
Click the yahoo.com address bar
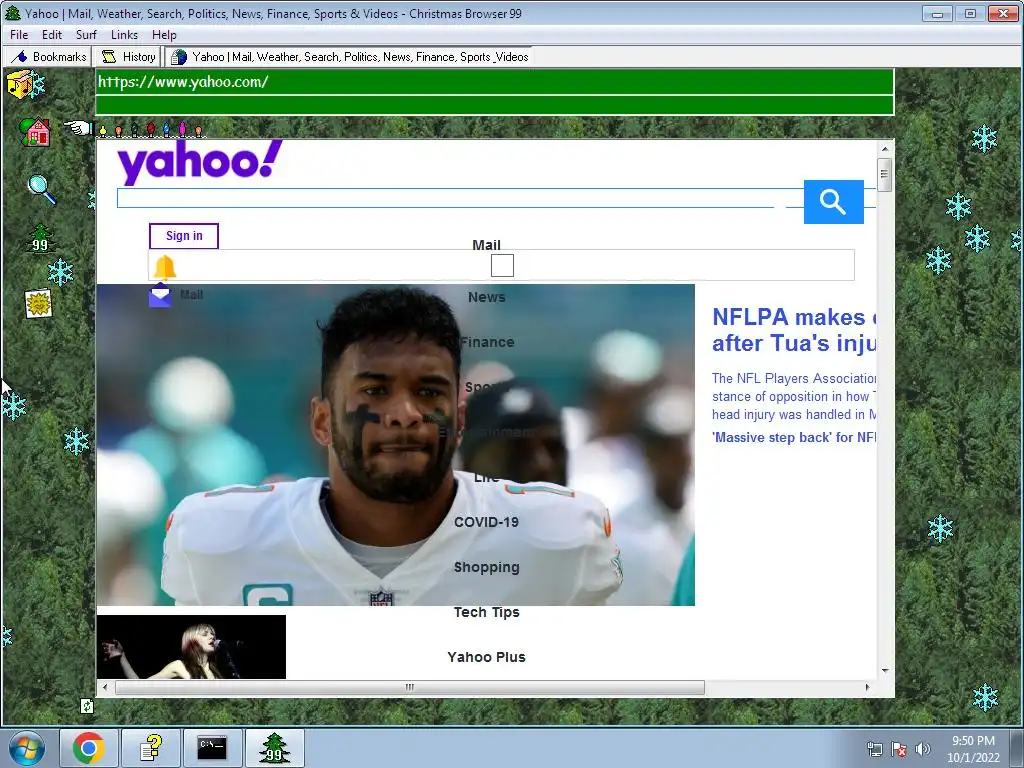494,82
